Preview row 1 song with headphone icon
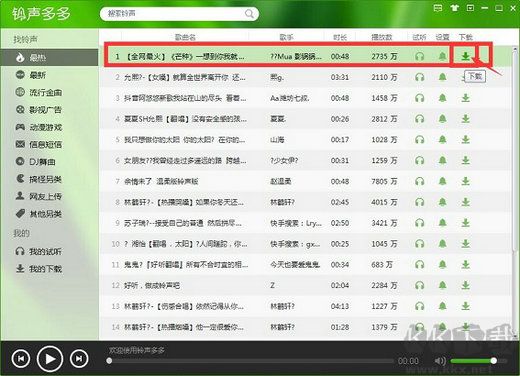The height and width of the screenshot is (376, 520). point(420,56)
